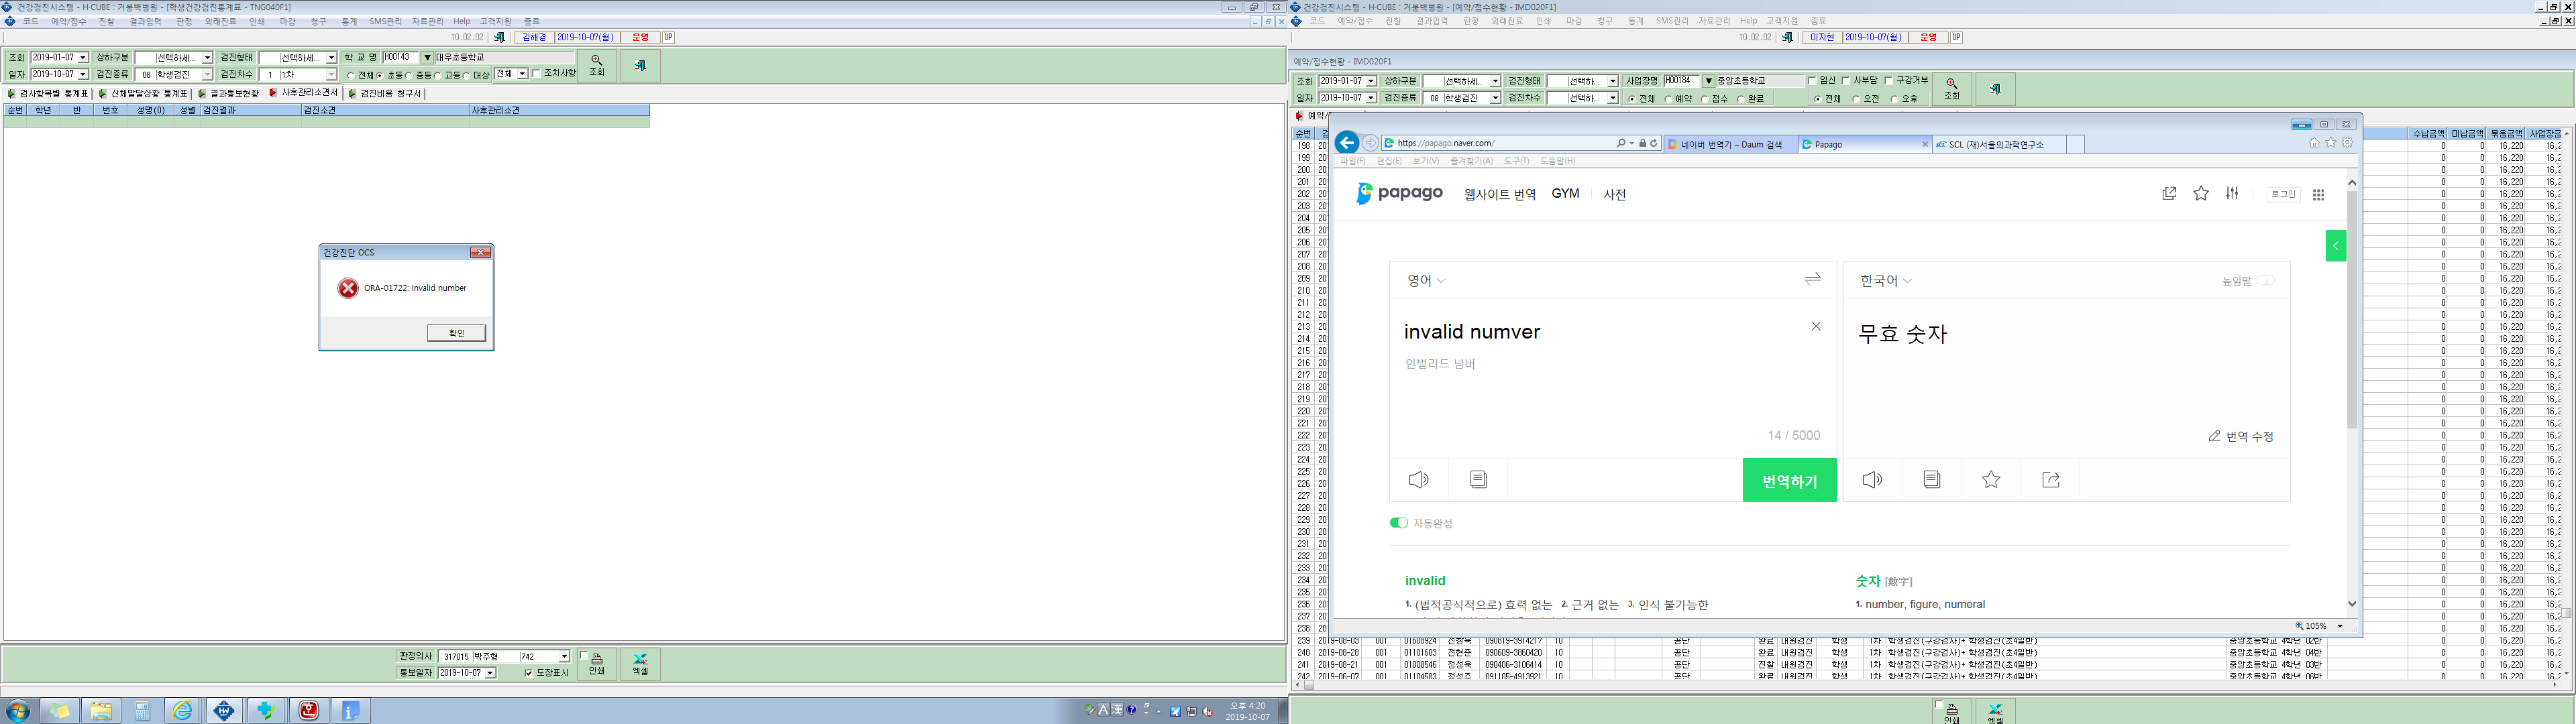Click the 엑셀 export icon at bottom left window
This screenshot has width=2576, height=724.
tap(640, 664)
